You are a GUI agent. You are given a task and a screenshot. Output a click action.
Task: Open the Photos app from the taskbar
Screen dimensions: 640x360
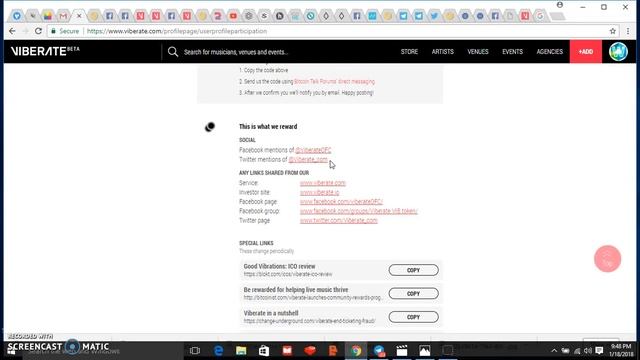(x=424, y=351)
